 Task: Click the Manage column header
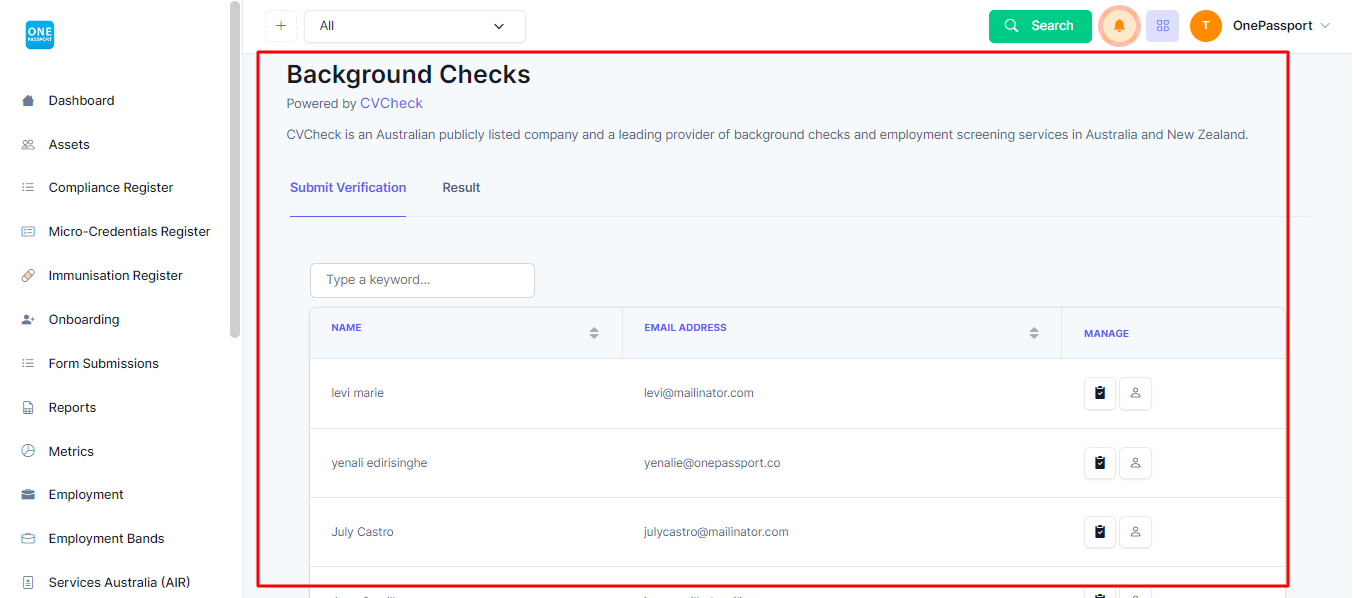[x=1106, y=334]
